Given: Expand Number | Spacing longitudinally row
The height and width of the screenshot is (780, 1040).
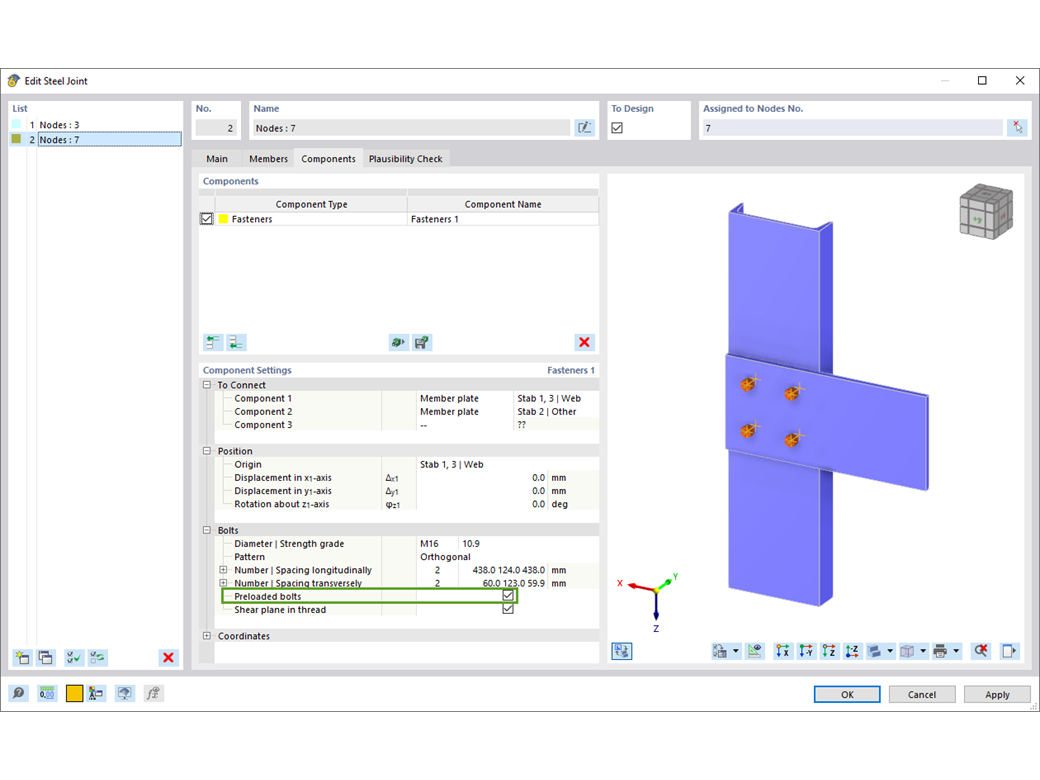Looking at the screenshot, I should pos(224,570).
